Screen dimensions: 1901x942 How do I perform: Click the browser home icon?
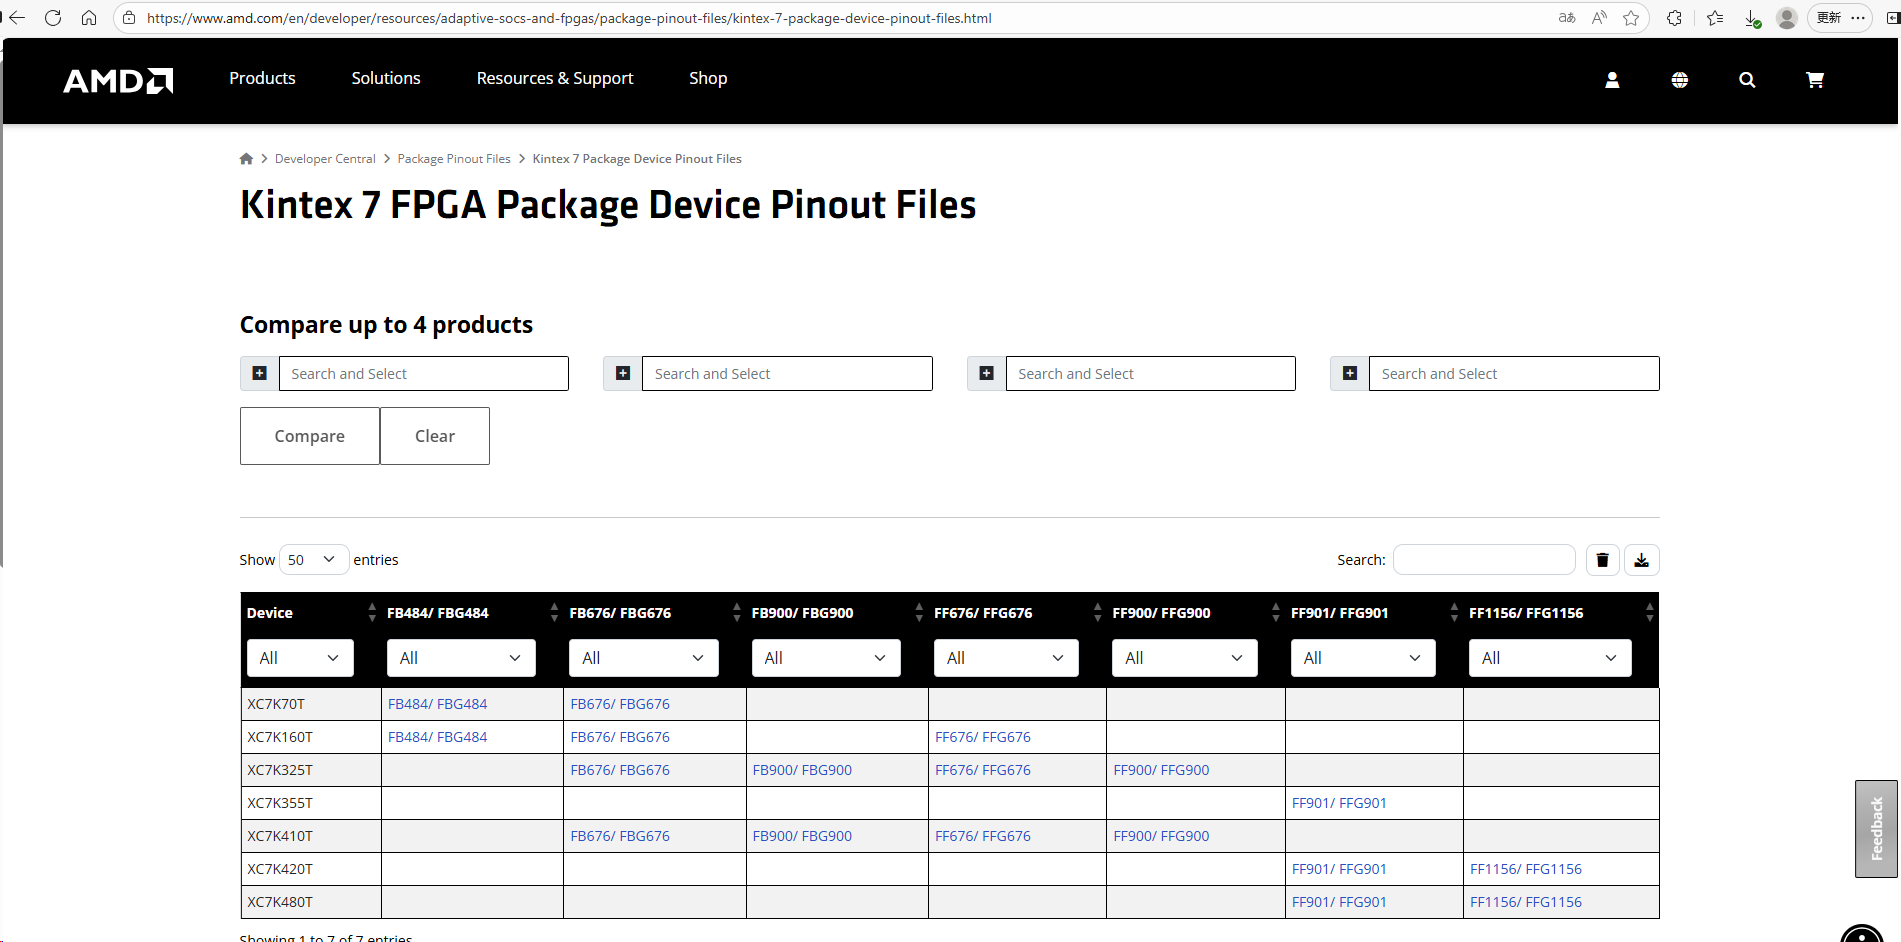pos(89,18)
